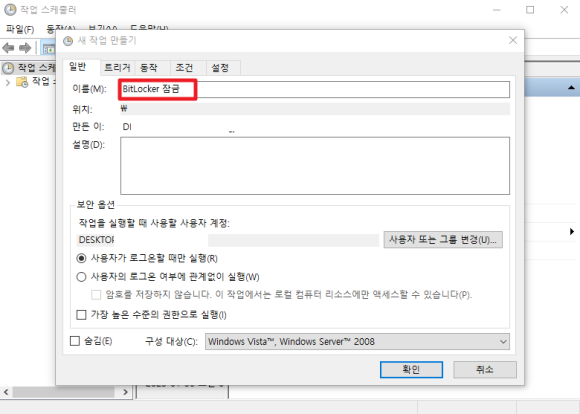The image size is (580, 414).
Task: Click the horizontal scrollbar thumb
Action: pyautogui.click(x=64, y=392)
